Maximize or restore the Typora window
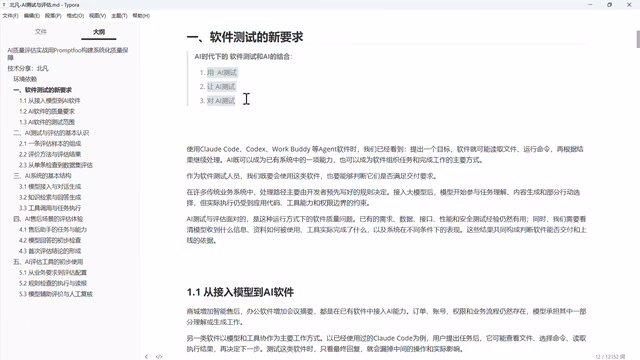This screenshot has height=360, width=640. click(x=609, y=5)
